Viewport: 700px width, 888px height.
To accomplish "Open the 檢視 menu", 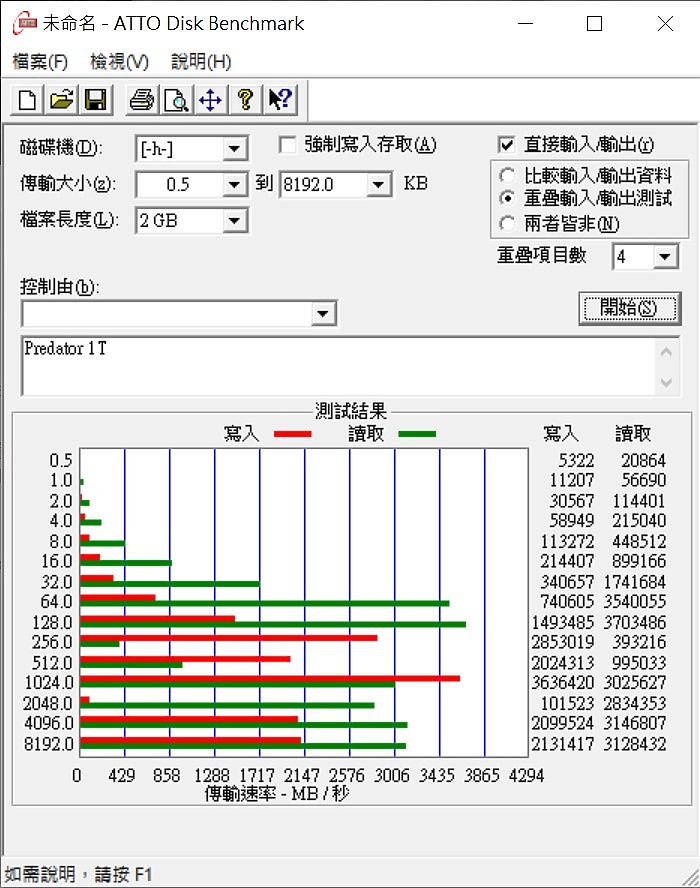I will [119, 61].
